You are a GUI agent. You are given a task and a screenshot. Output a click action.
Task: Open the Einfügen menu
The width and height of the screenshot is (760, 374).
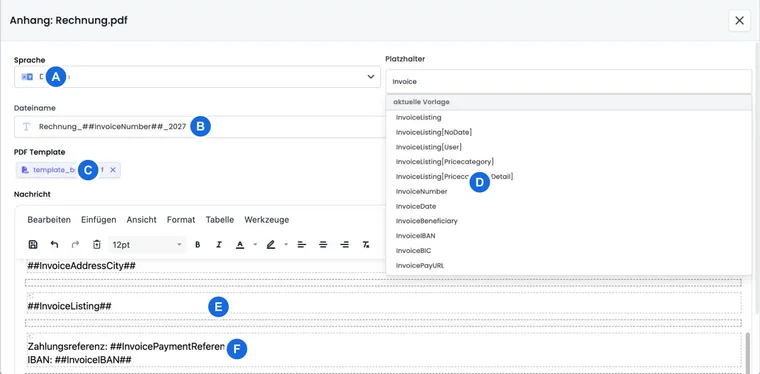98,219
